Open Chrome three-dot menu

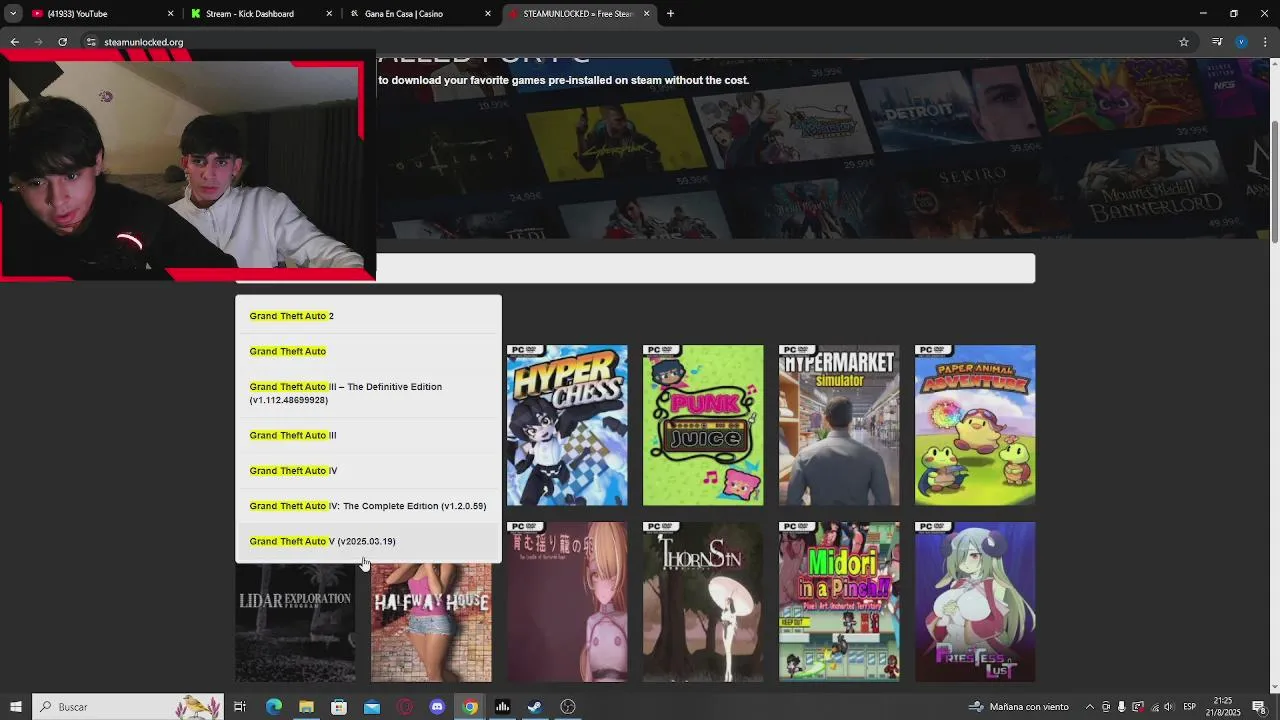pos(1266,42)
